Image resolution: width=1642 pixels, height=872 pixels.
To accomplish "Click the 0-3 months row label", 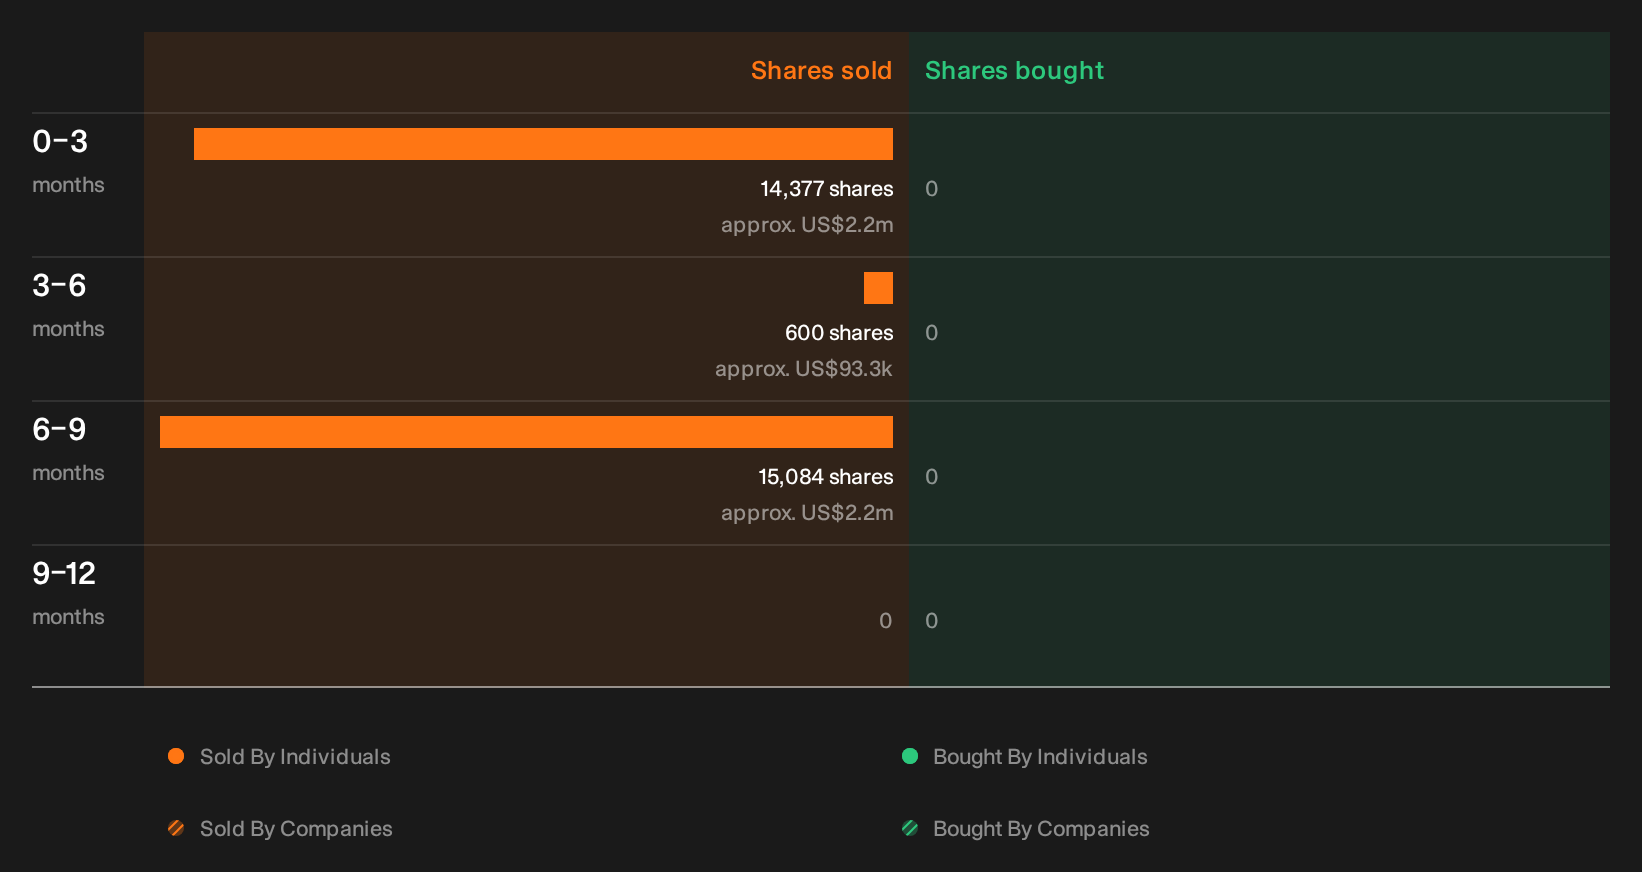I will (x=68, y=161).
